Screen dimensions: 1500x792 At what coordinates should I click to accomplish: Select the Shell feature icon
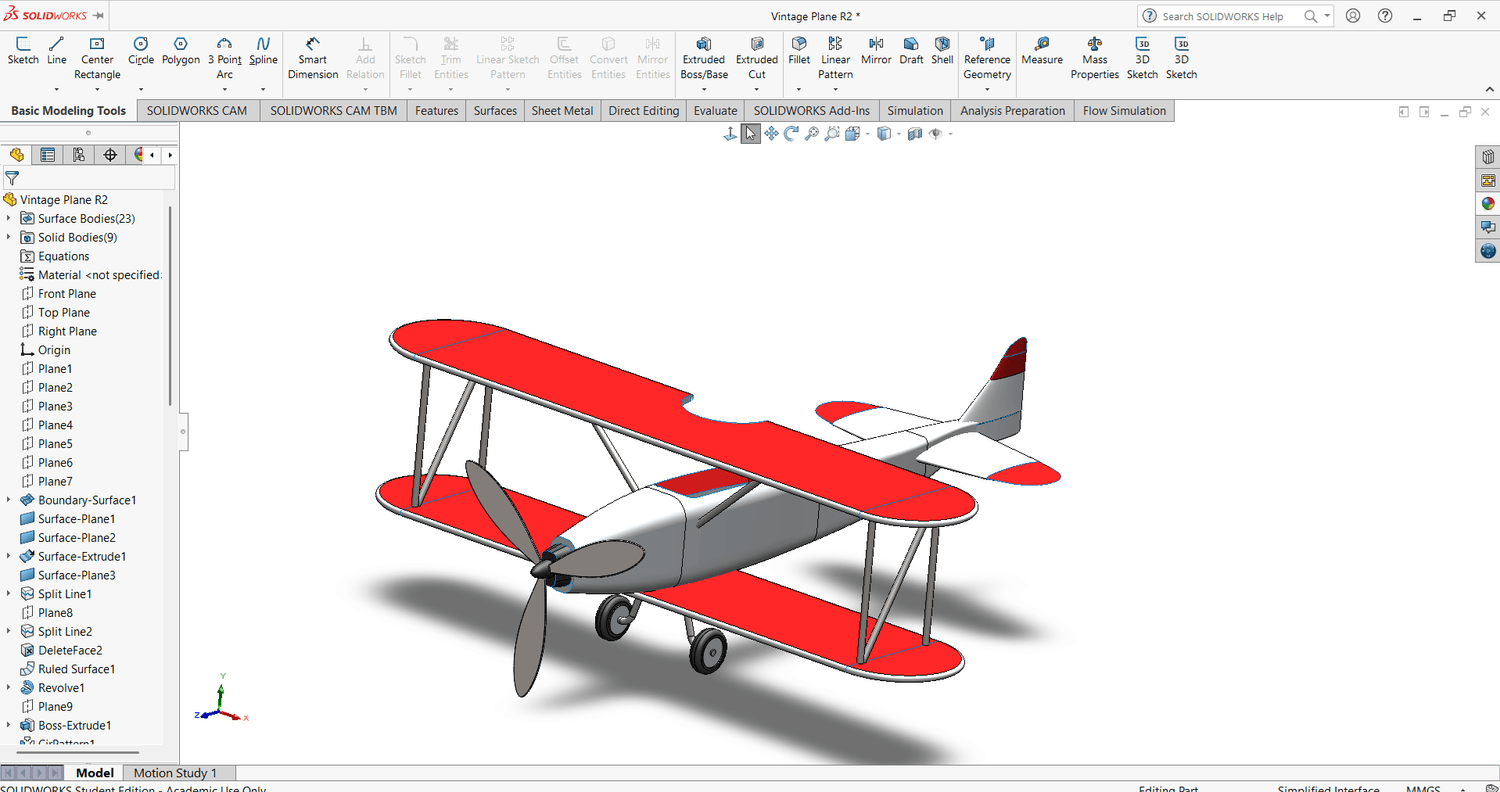pos(942,51)
